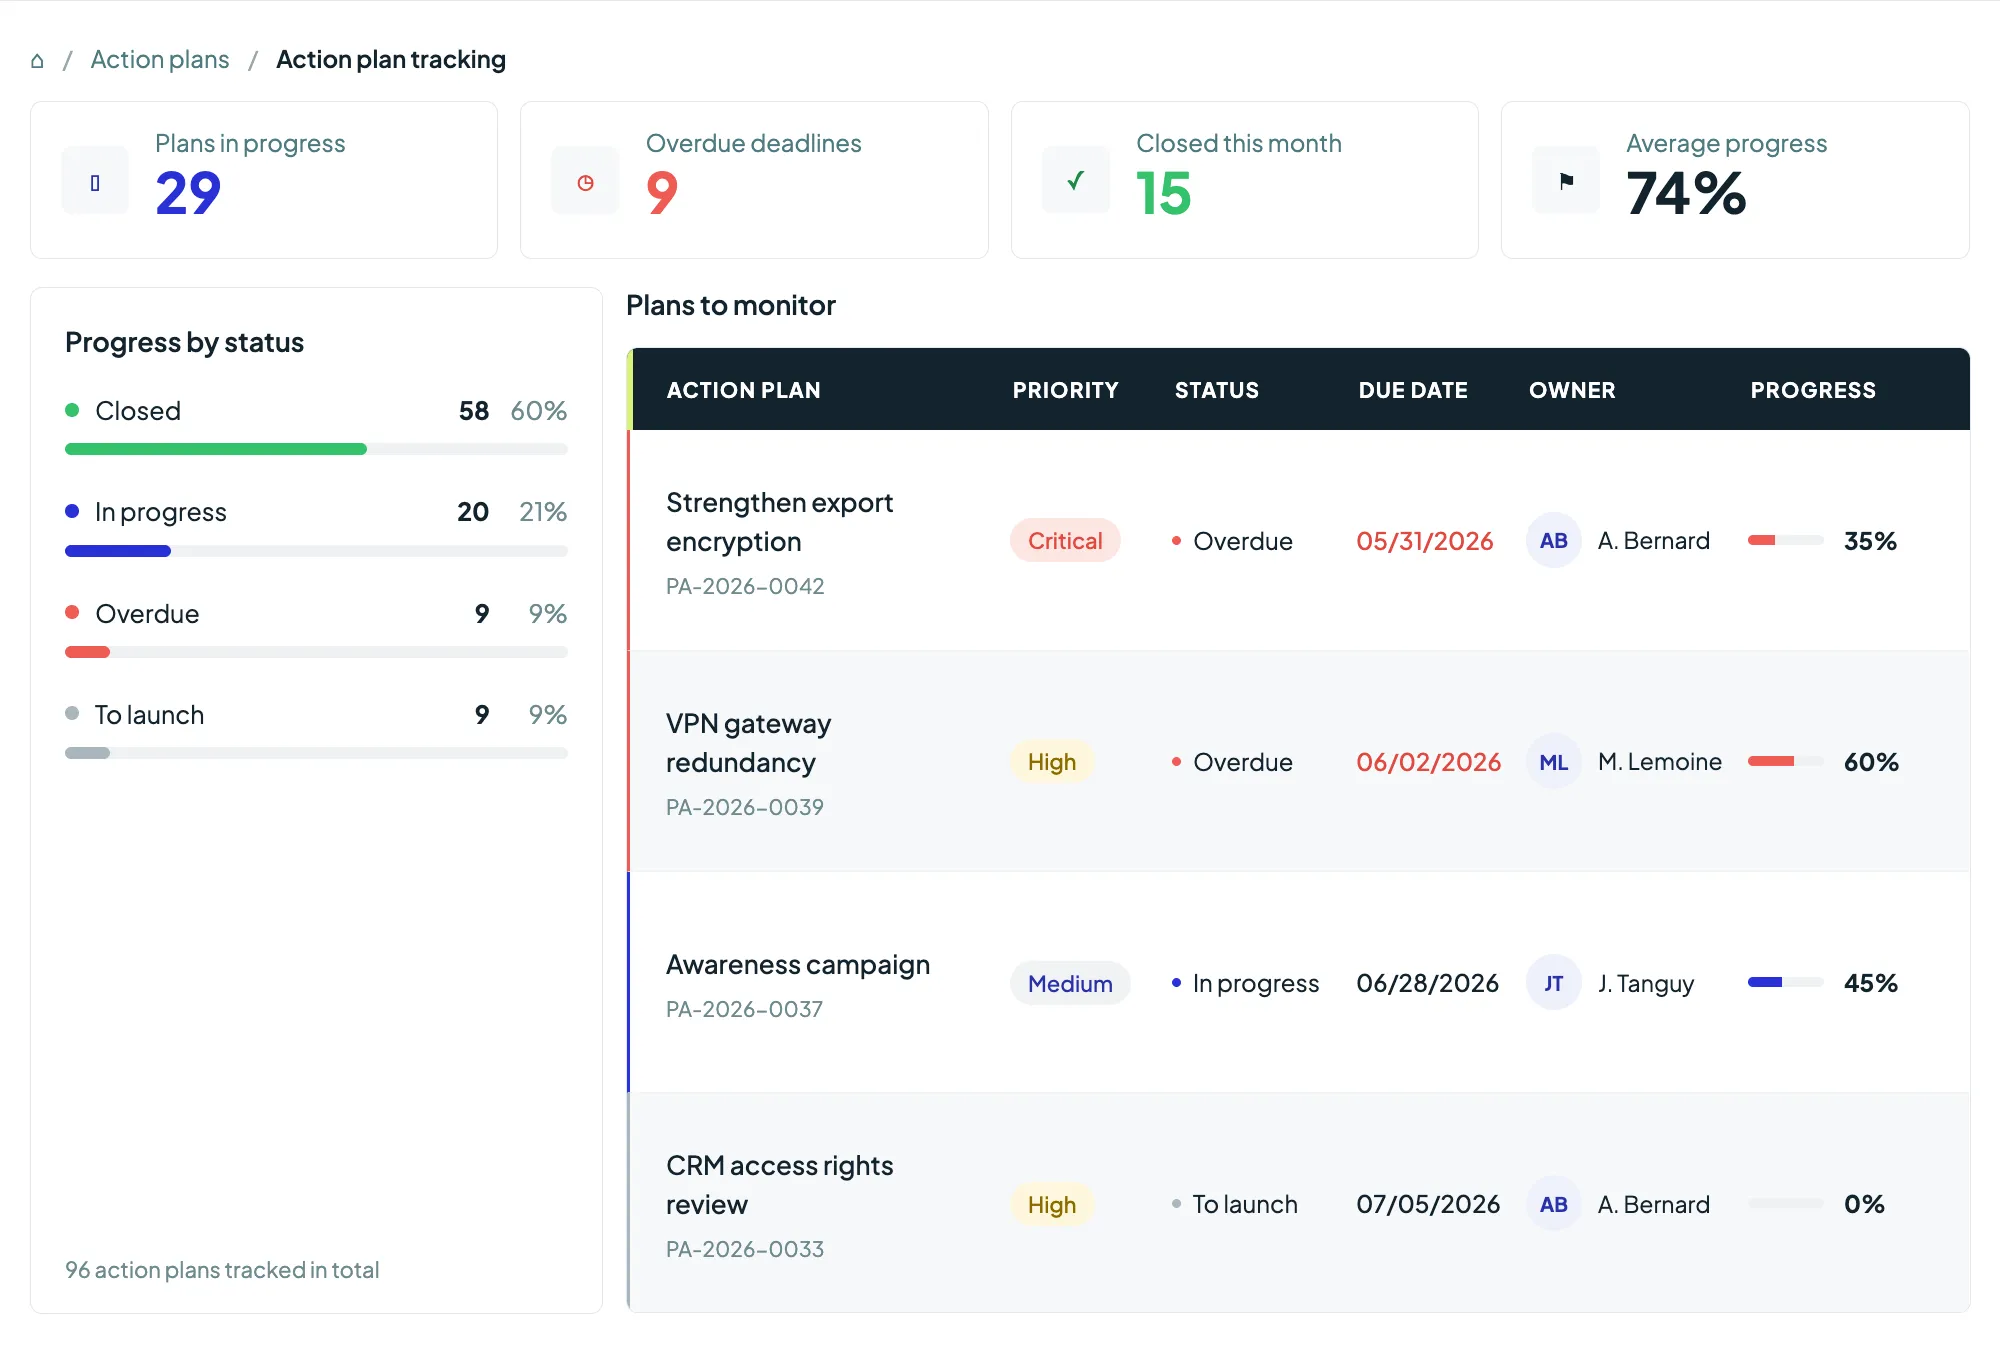Image resolution: width=2000 pixels, height=1358 pixels.
Task: Go to the home breadcrumb icon
Action: point(37,61)
